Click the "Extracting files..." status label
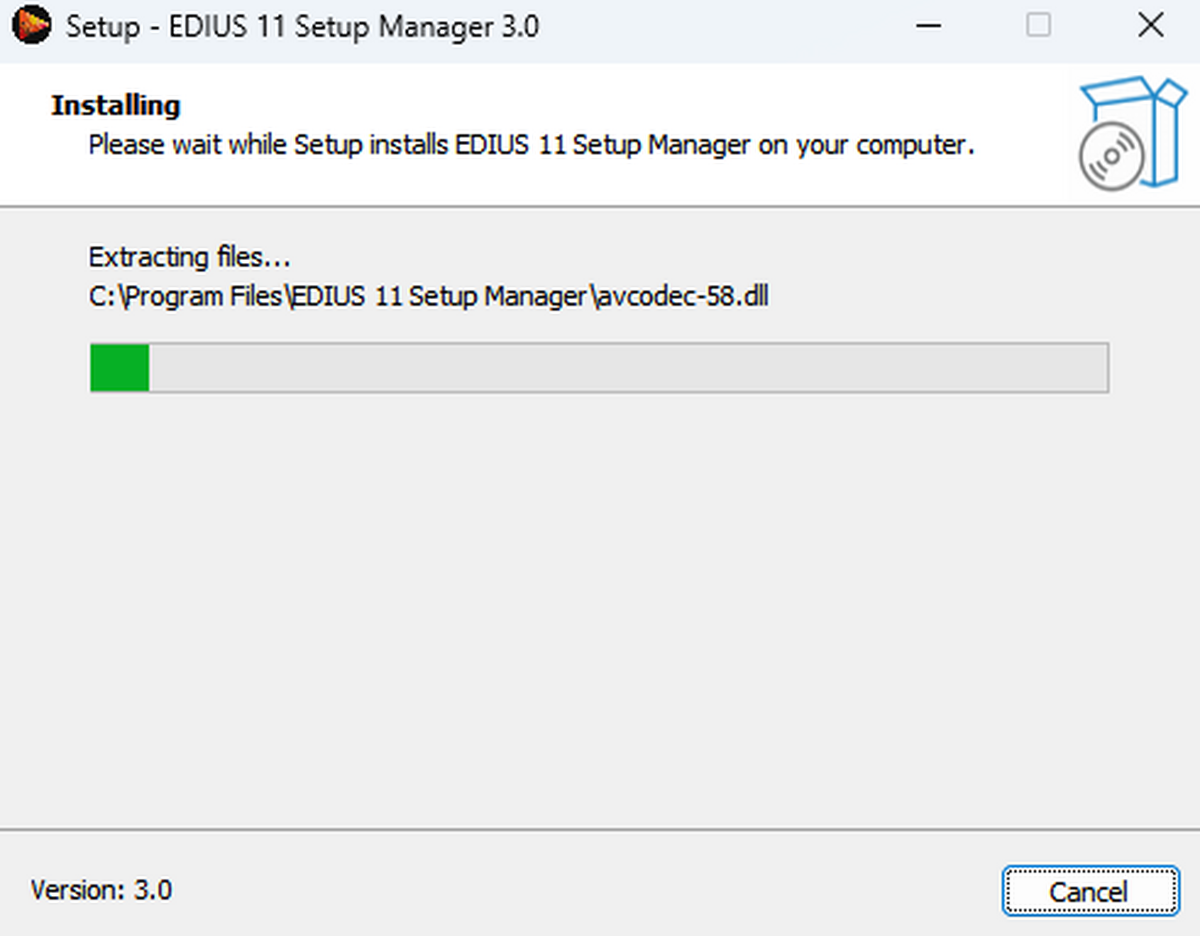 pyautogui.click(x=189, y=257)
